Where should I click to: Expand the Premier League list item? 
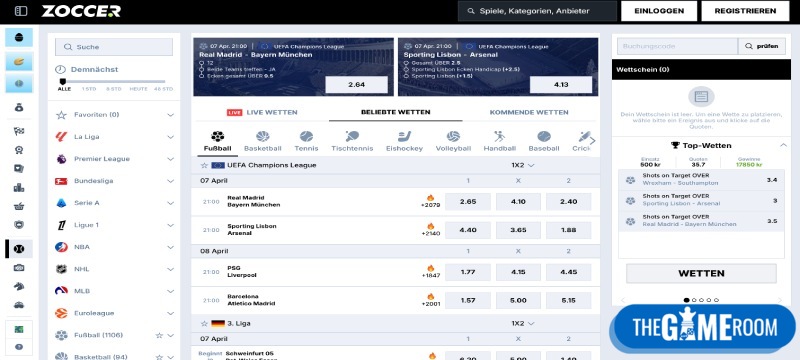point(170,159)
